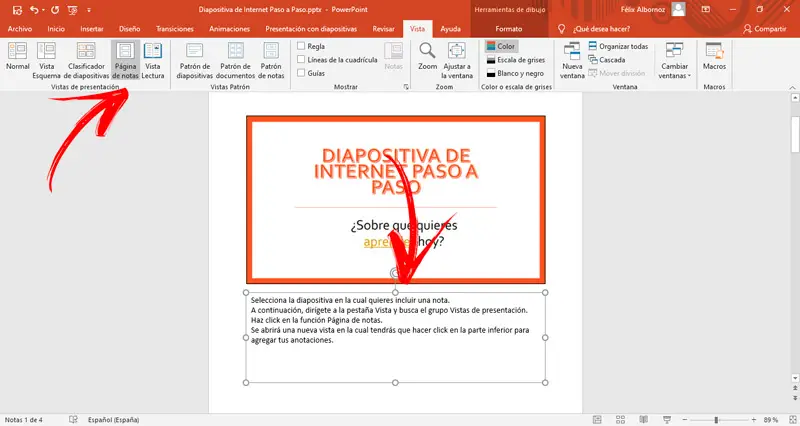Viewport: 800px width, 426px height.
Task: Open a Nueva ventana
Action: click(x=572, y=60)
